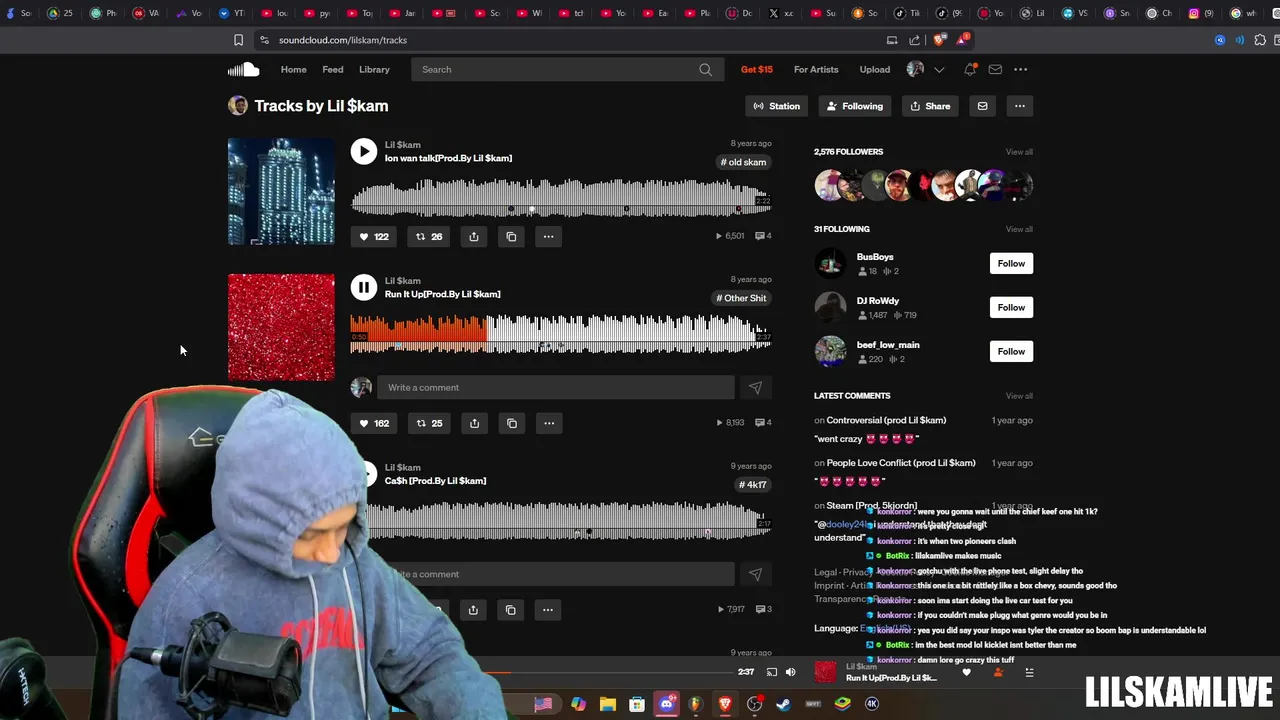Screen dimensions: 1280x720
Task: Click message envelope button beside Share
Action: [x=982, y=106]
